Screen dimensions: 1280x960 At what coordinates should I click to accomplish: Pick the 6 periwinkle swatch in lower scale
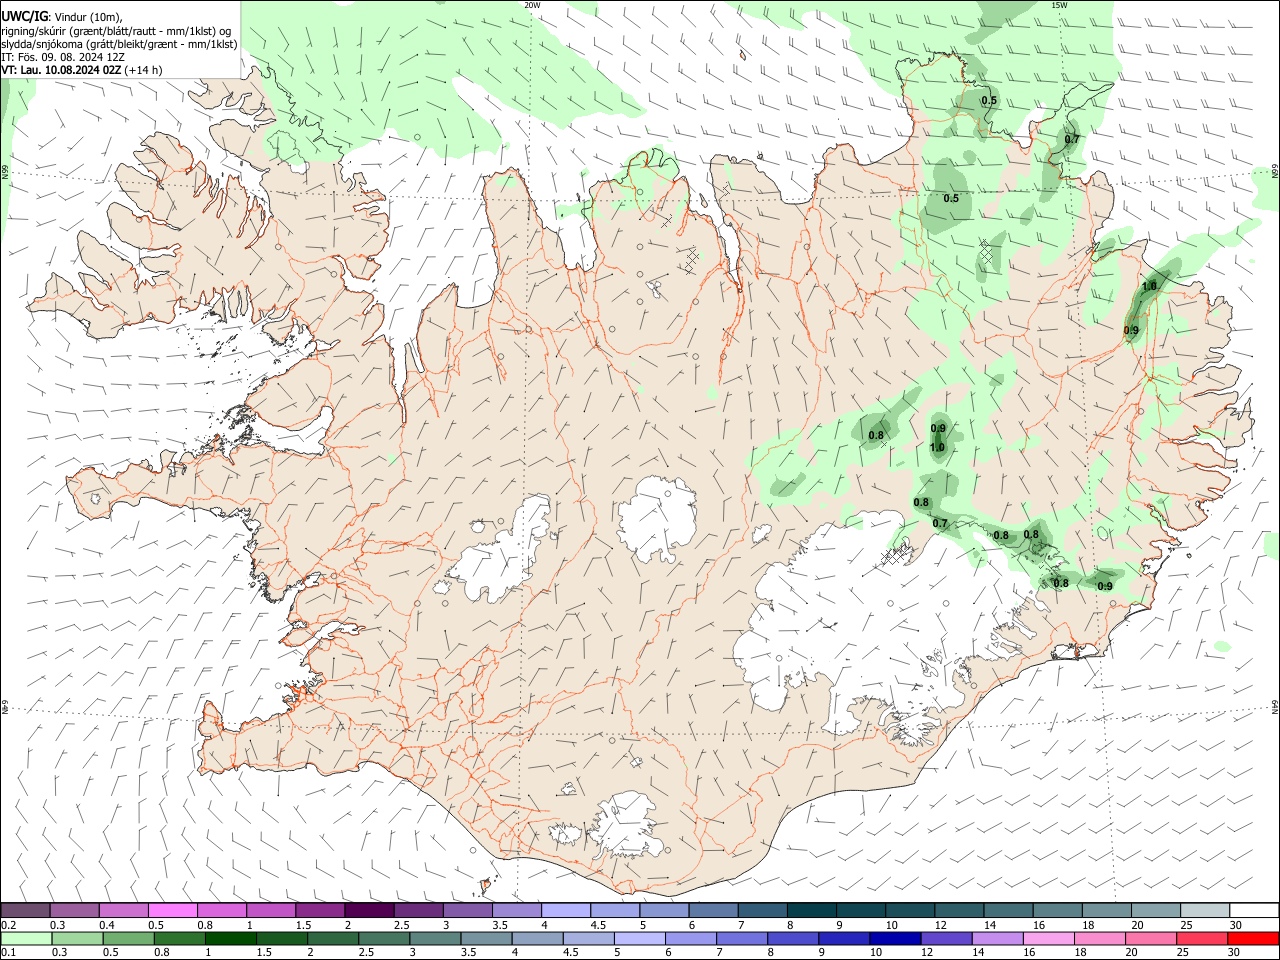click(x=691, y=939)
